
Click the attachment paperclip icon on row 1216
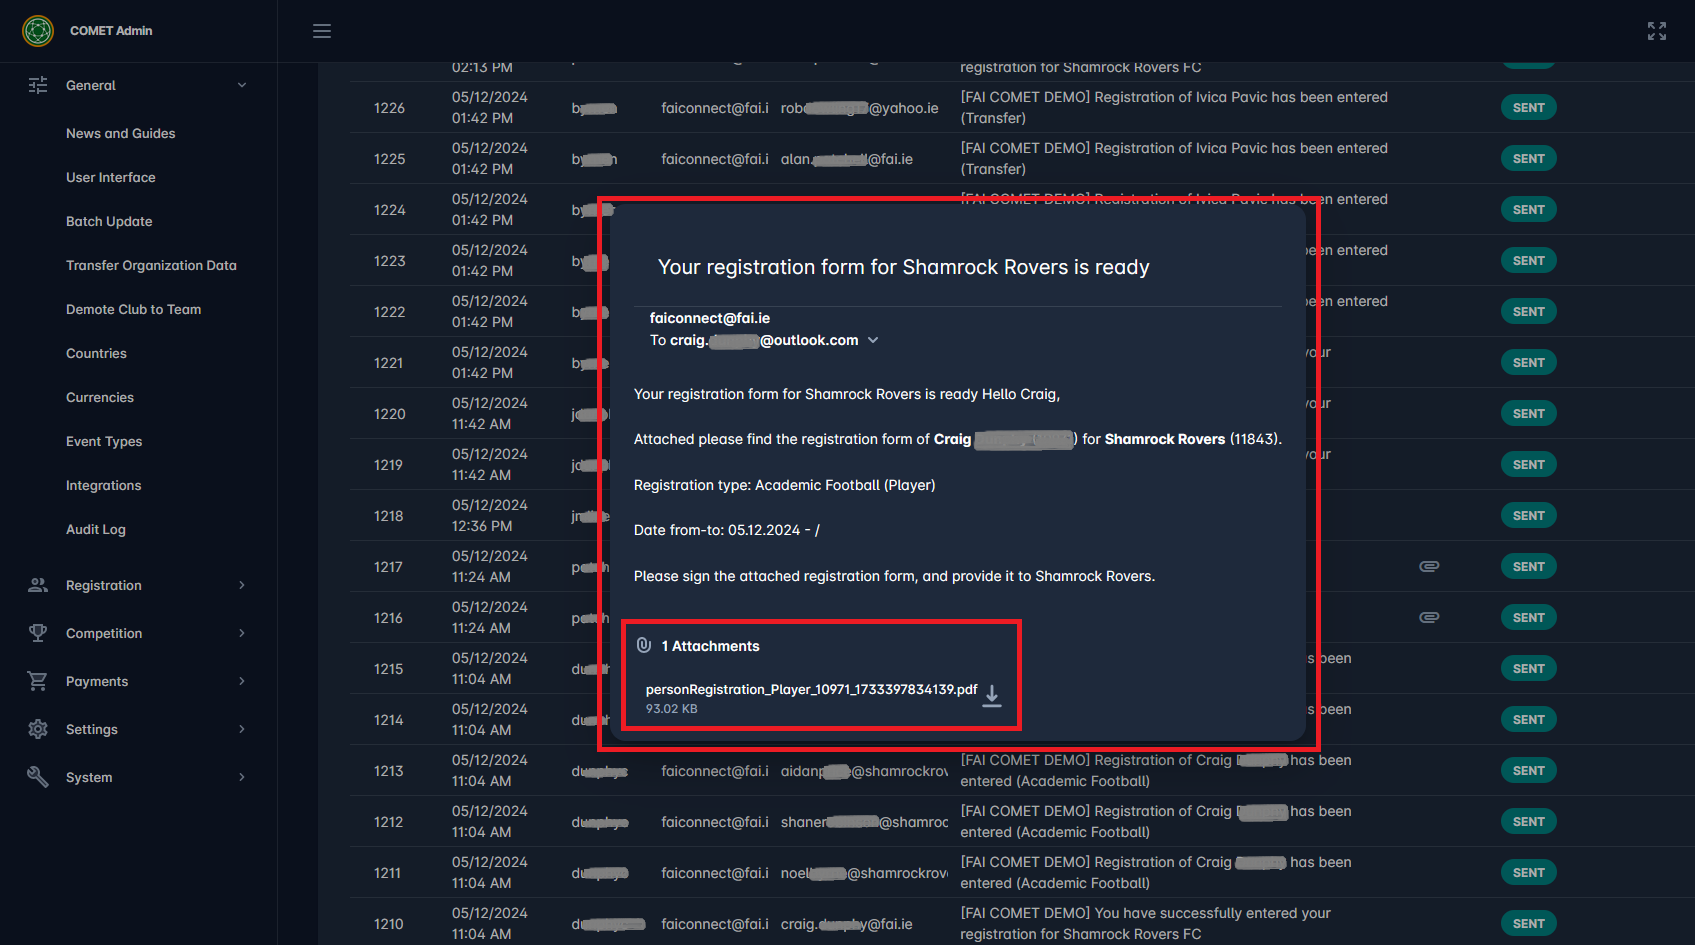[x=1429, y=618]
